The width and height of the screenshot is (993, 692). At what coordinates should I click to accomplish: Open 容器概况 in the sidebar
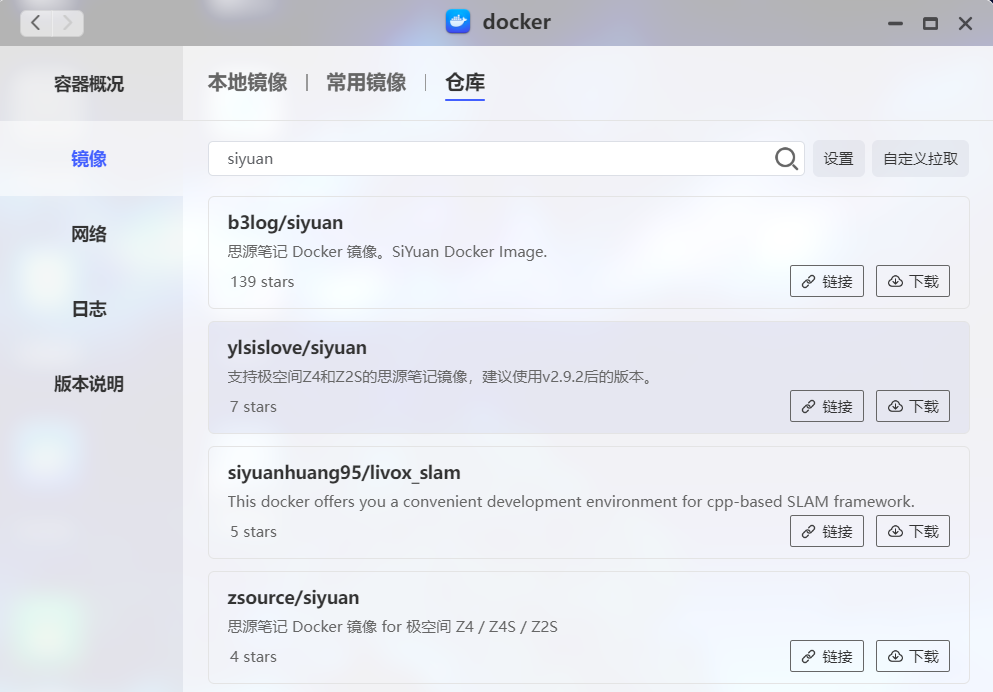(x=89, y=84)
